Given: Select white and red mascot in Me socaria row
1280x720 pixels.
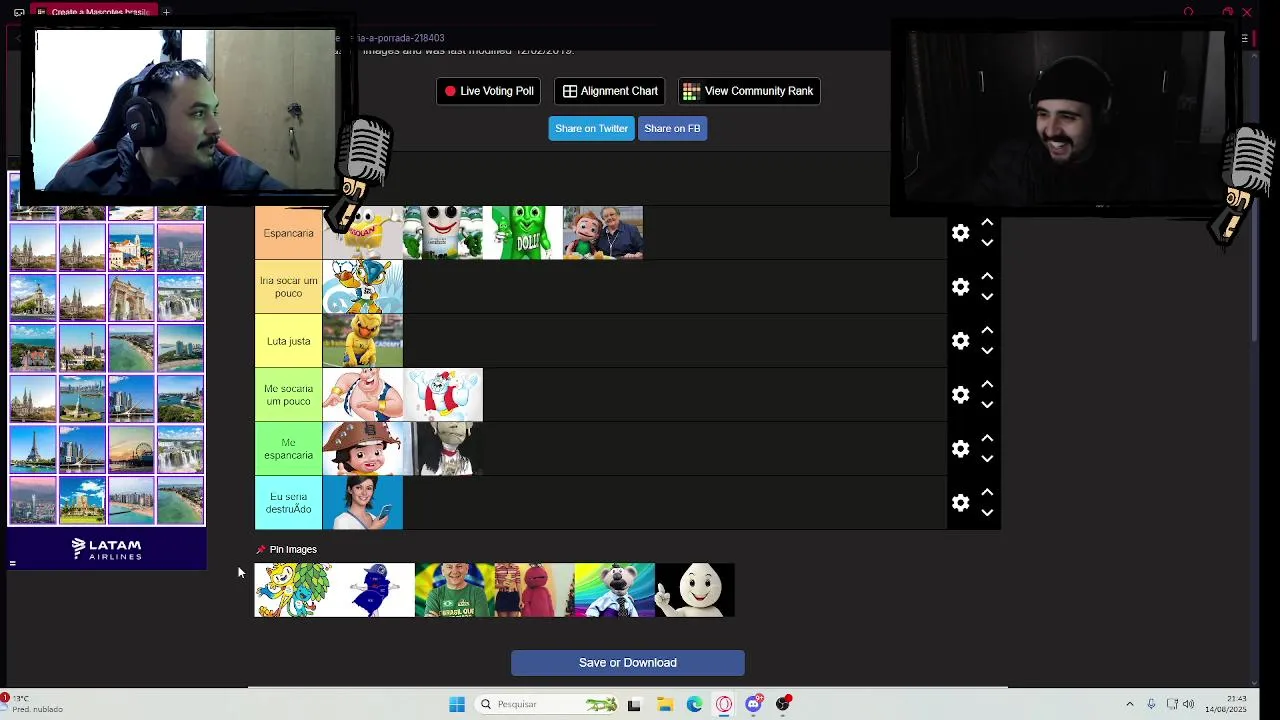Looking at the screenshot, I should coord(443,395).
